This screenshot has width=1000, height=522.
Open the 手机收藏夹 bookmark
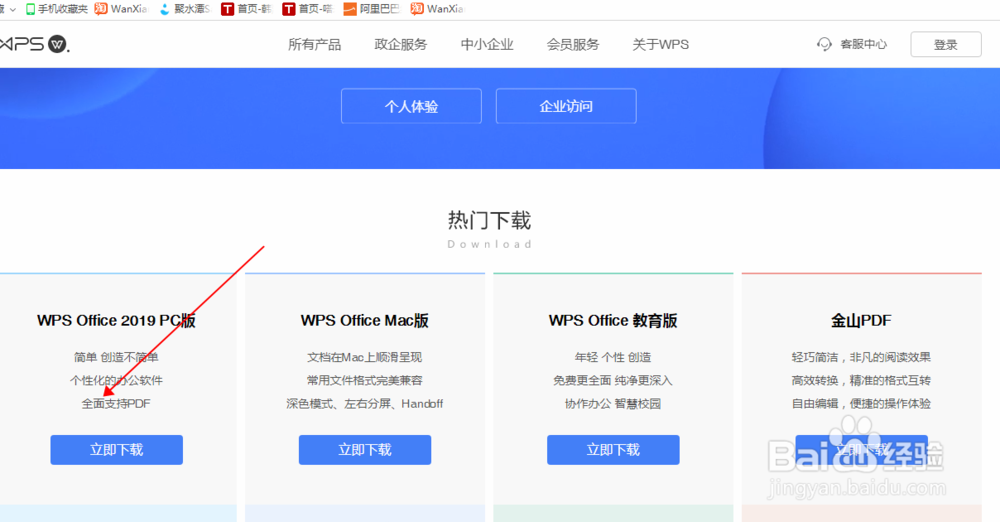(x=56, y=9)
